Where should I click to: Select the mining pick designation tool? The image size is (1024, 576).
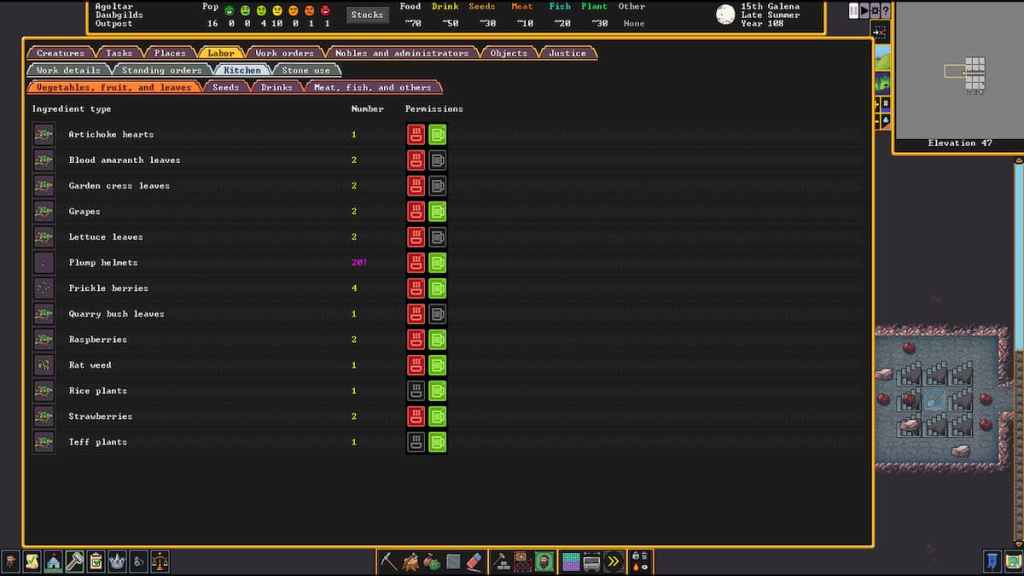coord(388,561)
